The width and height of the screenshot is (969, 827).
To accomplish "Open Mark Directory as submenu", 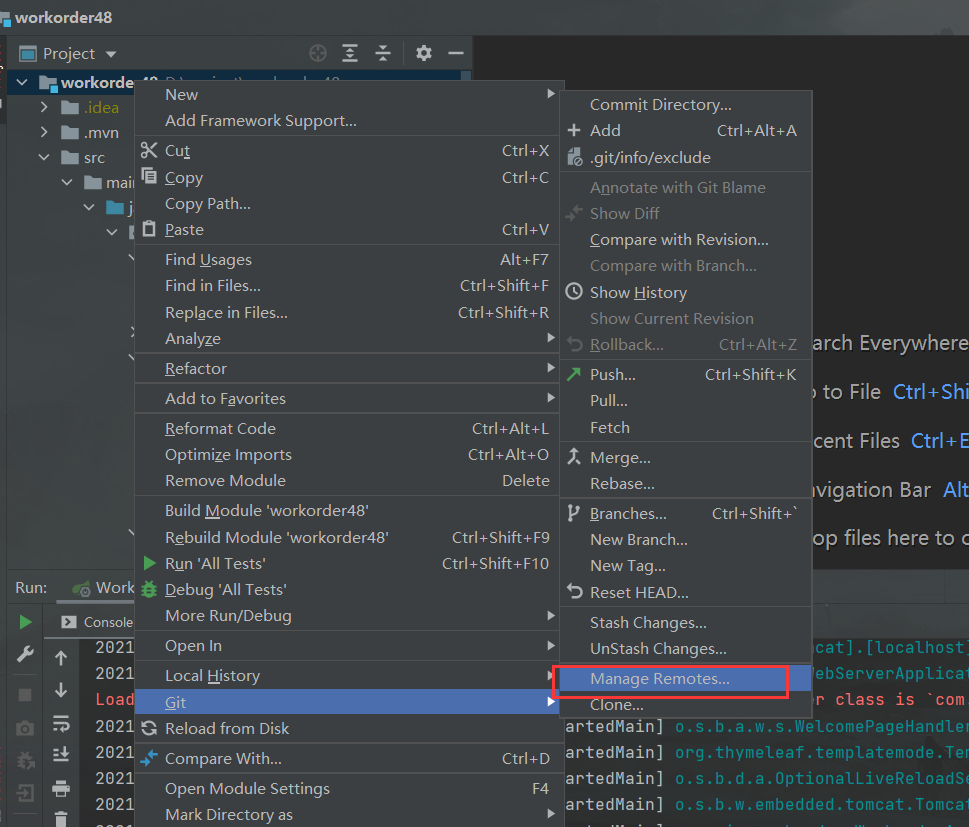I will click(347, 815).
